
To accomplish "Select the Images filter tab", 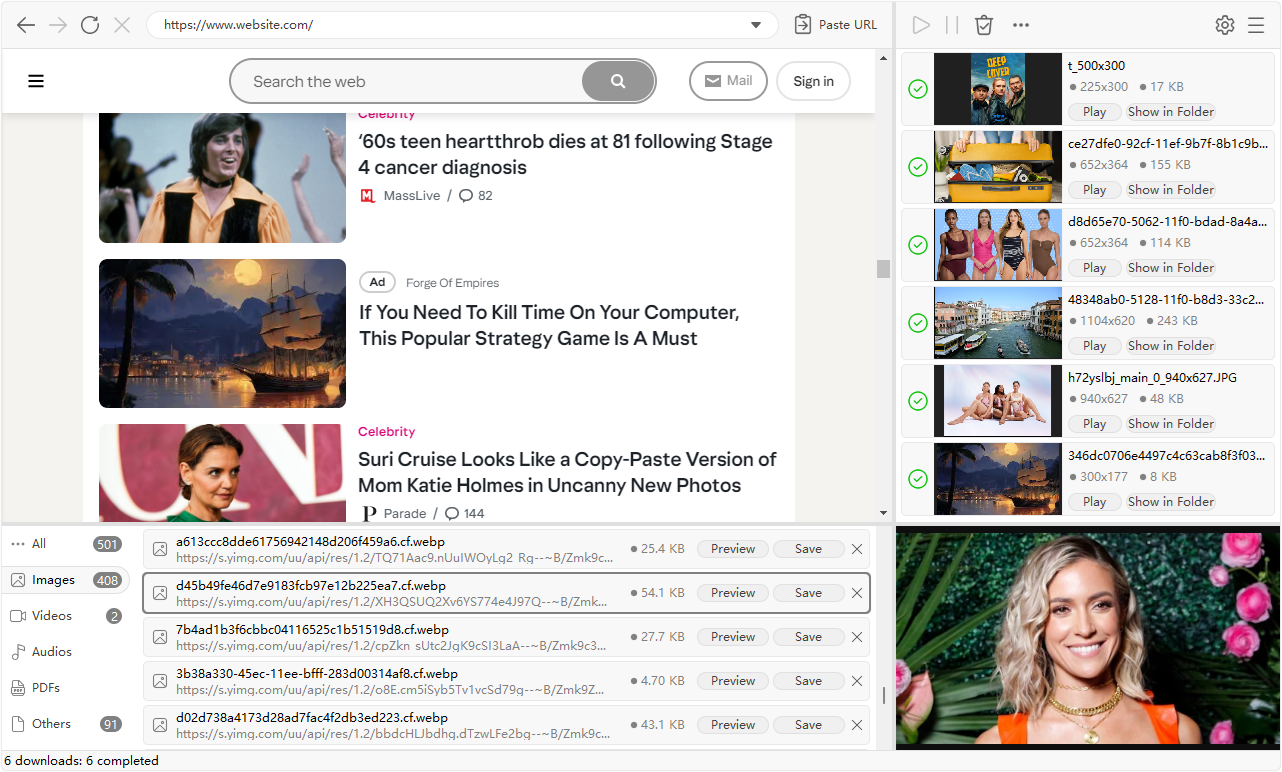I will point(53,580).
